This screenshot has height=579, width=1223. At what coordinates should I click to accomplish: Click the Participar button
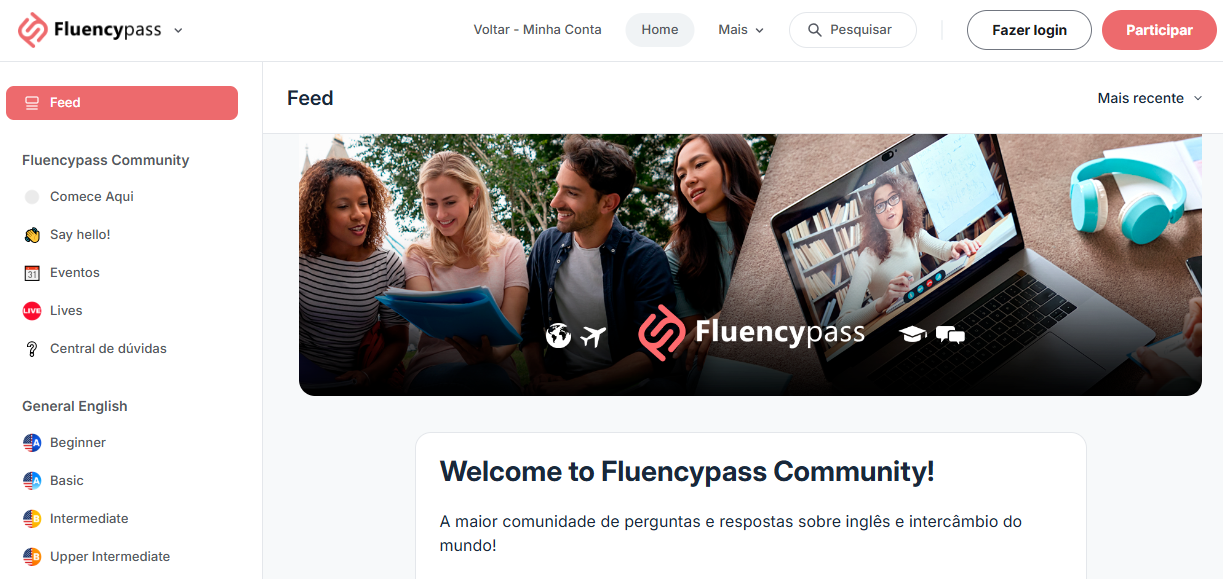[x=1159, y=30]
